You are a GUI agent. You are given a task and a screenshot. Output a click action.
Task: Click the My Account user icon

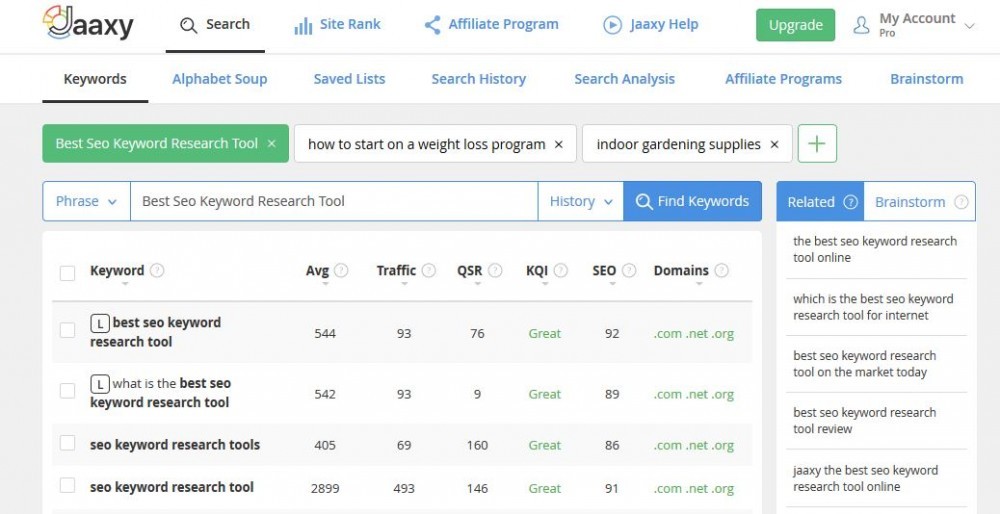click(x=862, y=26)
